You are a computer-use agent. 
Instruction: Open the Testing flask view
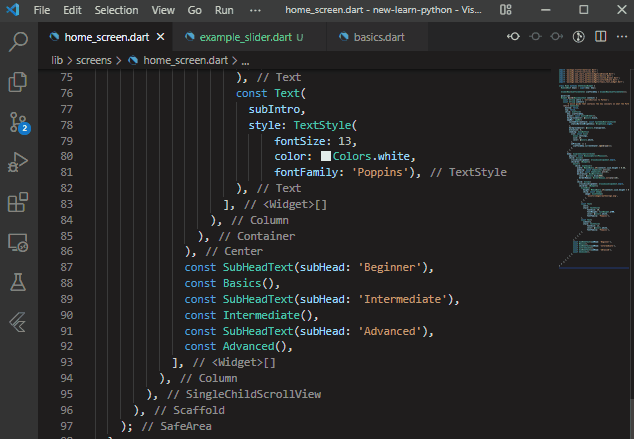[18, 283]
